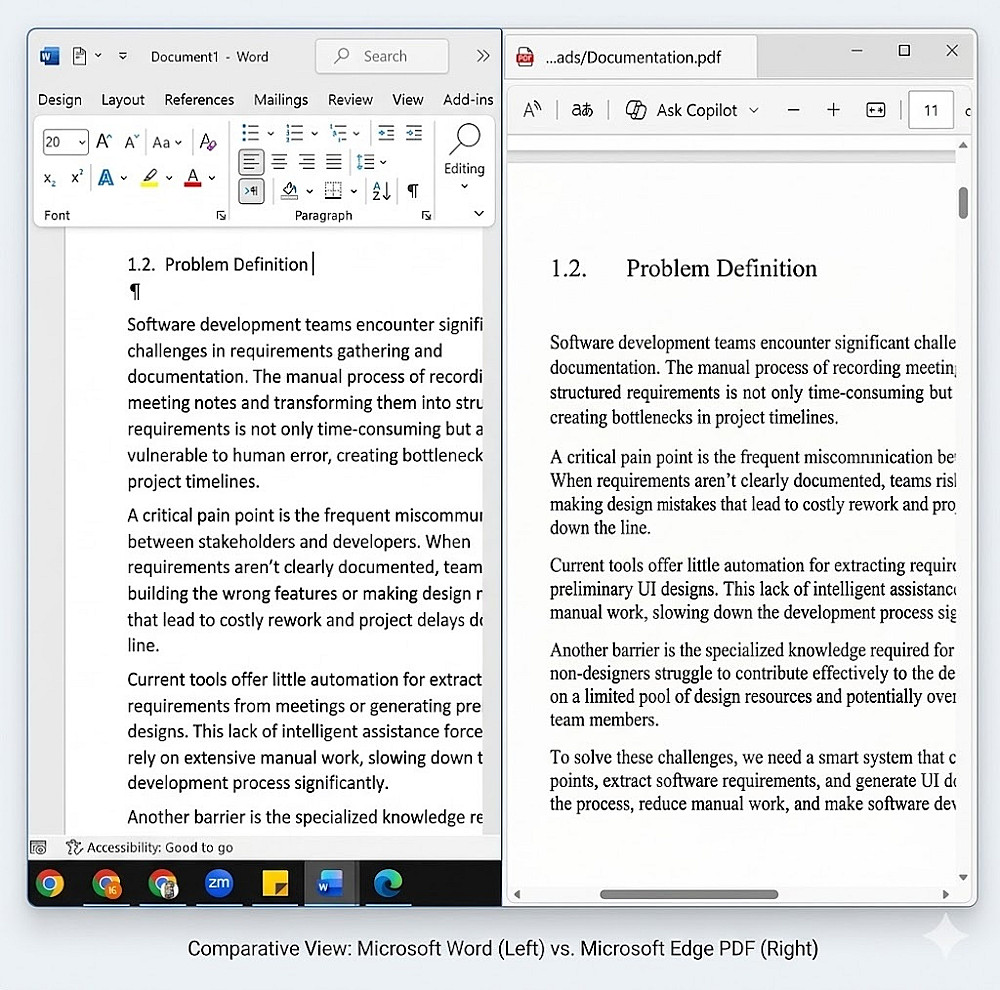Toggle Align Left paragraph alignment
This screenshot has height=990, width=1000.
251,162
